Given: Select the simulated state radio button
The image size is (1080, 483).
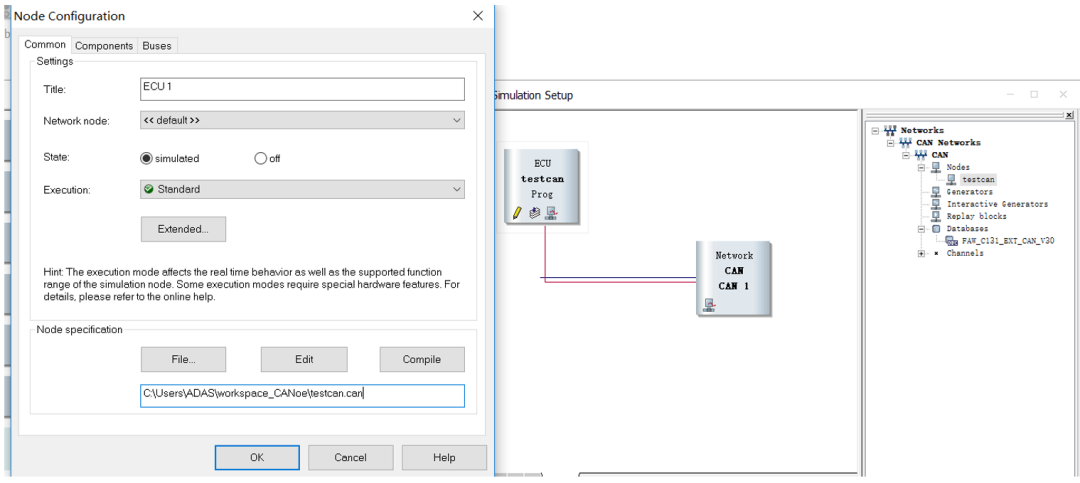Looking at the screenshot, I should (x=146, y=158).
